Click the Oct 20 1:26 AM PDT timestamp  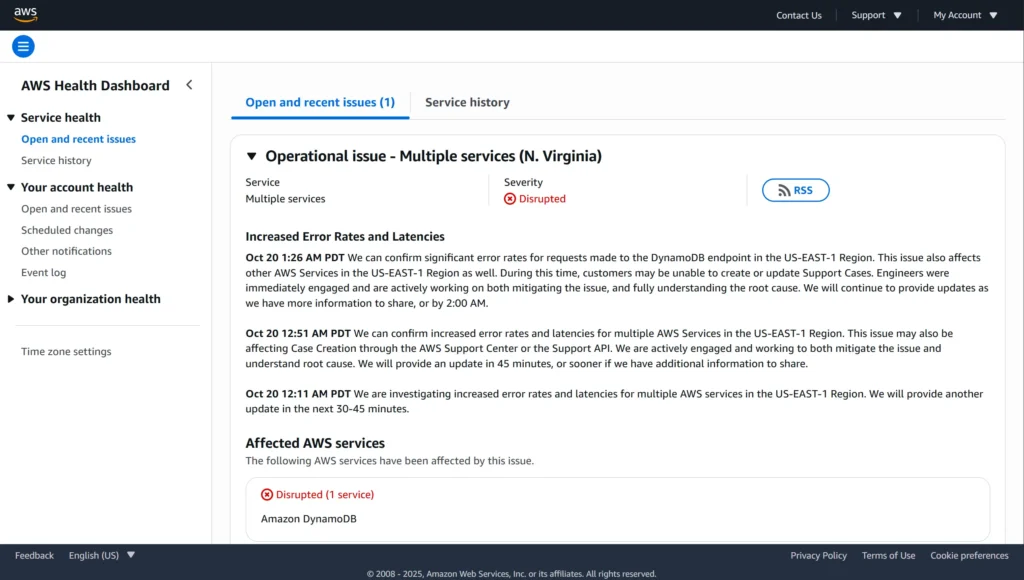295,257
